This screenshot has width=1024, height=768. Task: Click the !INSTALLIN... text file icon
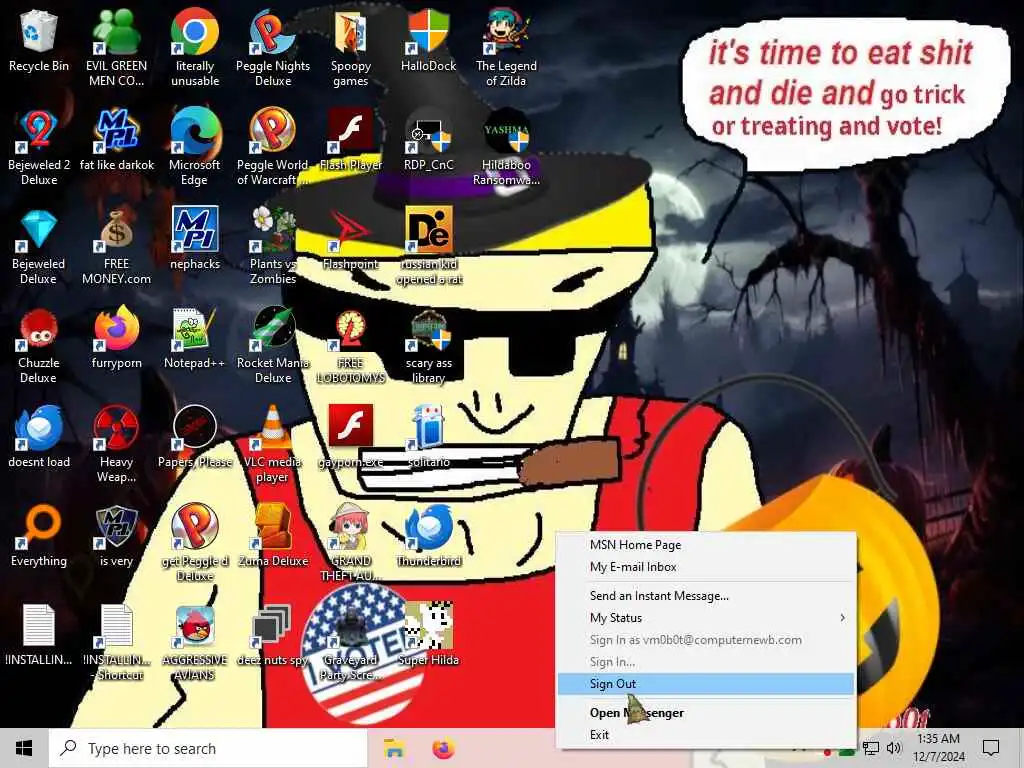point(39,635)
